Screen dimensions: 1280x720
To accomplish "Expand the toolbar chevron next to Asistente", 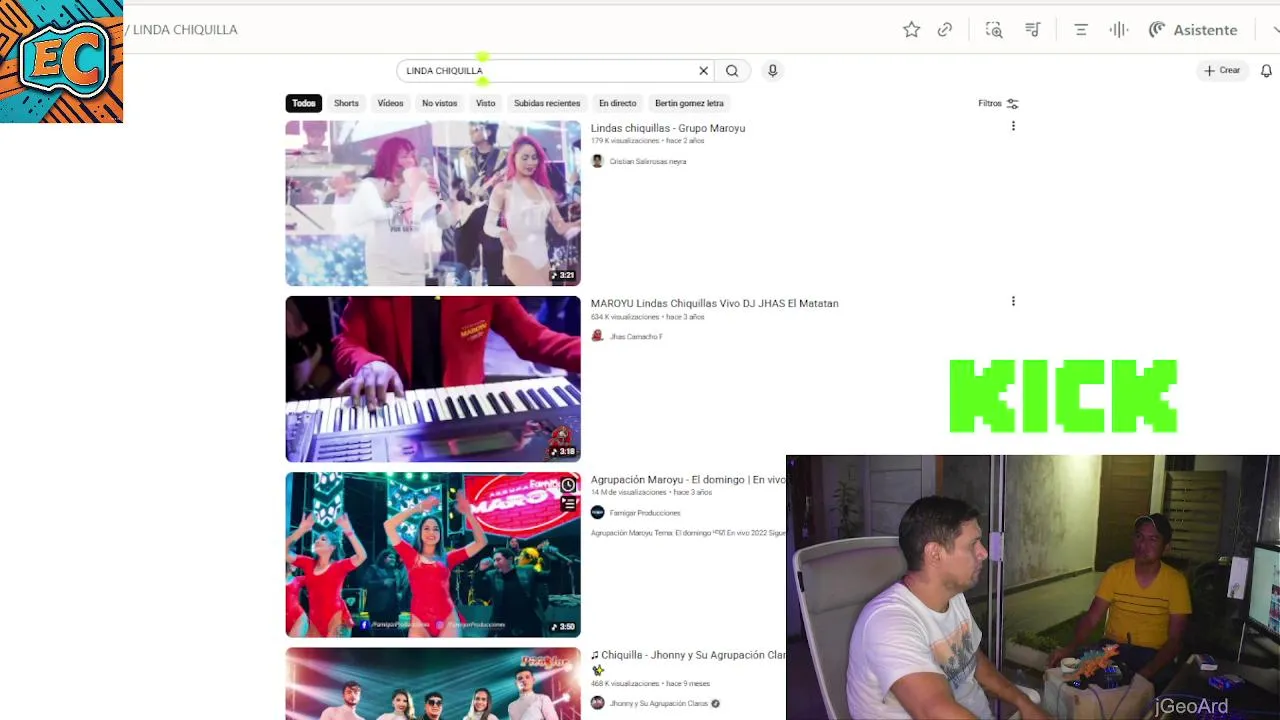I will pyautogui.click(x=1275, y=30).
